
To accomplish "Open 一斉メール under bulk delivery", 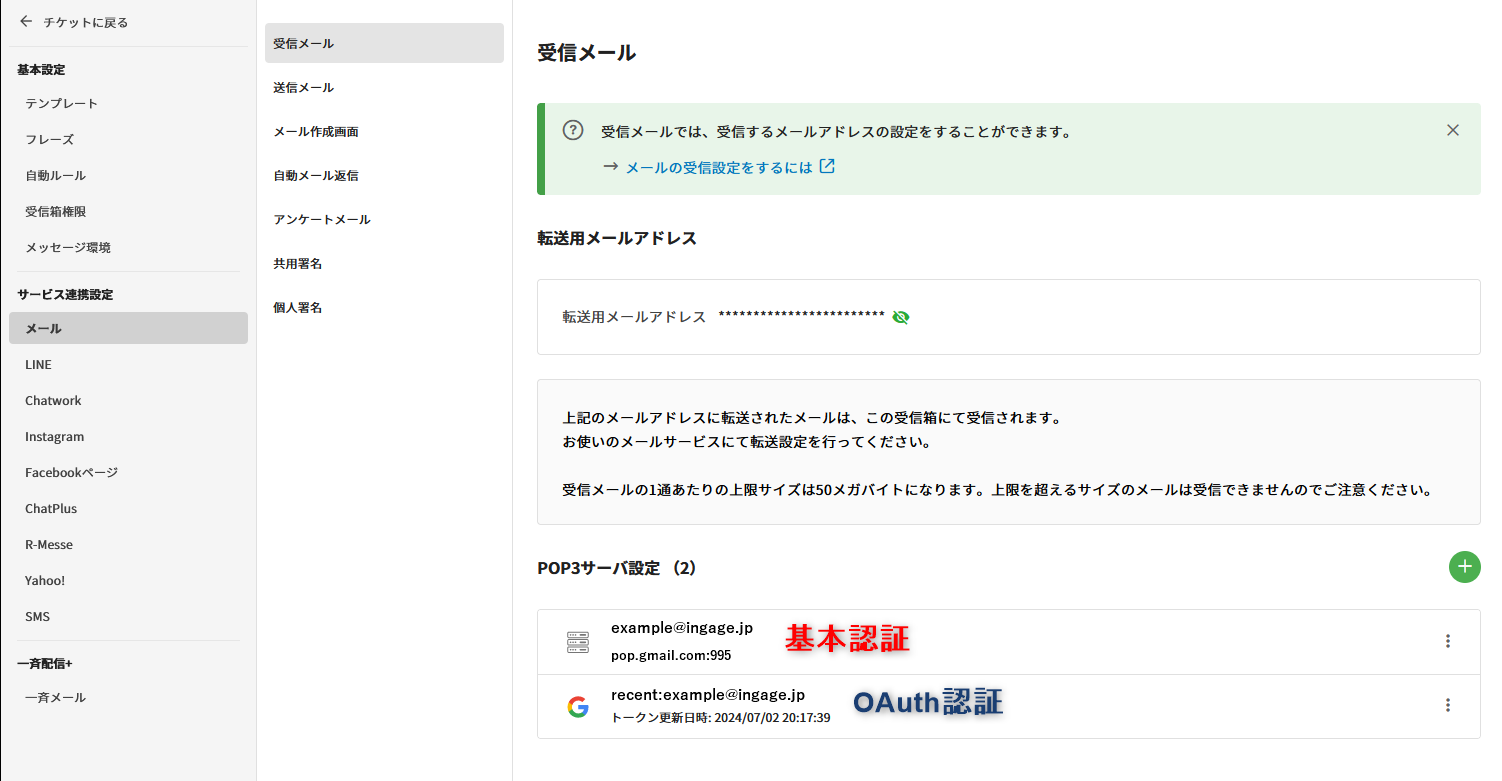I will coord(56,698).
